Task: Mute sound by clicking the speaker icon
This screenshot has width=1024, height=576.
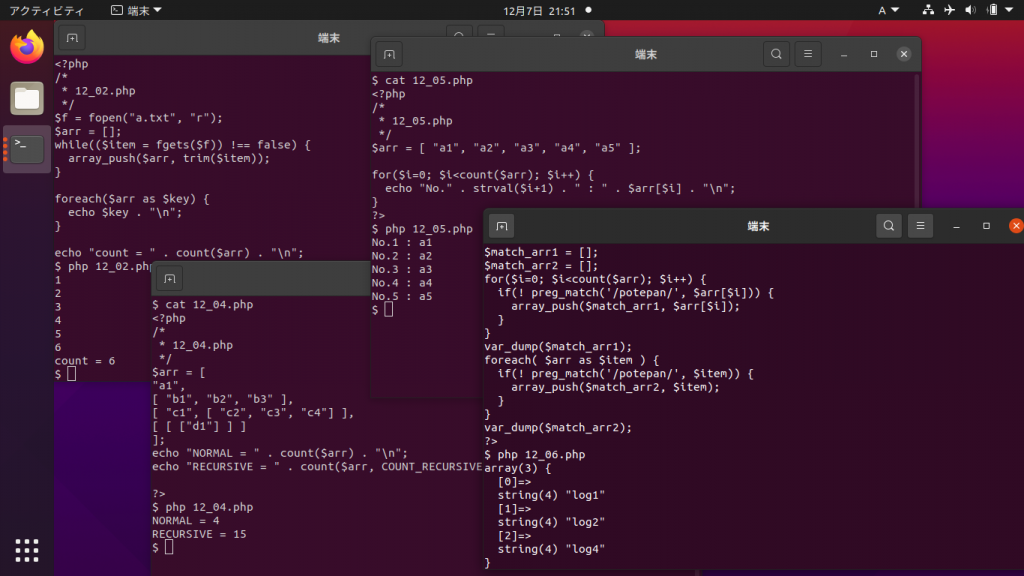Action: point(968,11)
